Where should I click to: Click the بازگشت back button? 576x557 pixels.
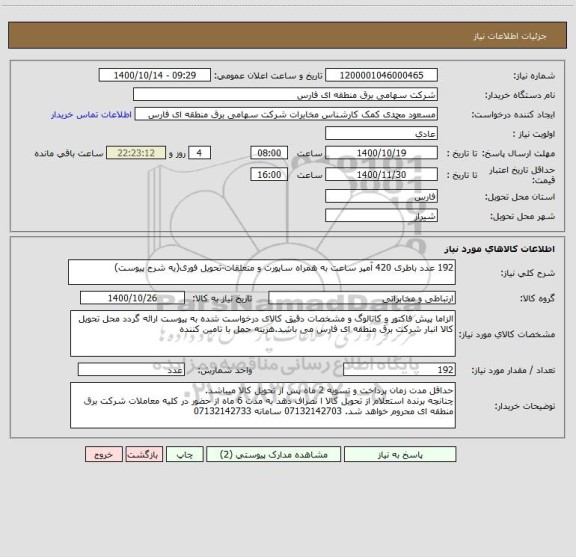(144, 454)
